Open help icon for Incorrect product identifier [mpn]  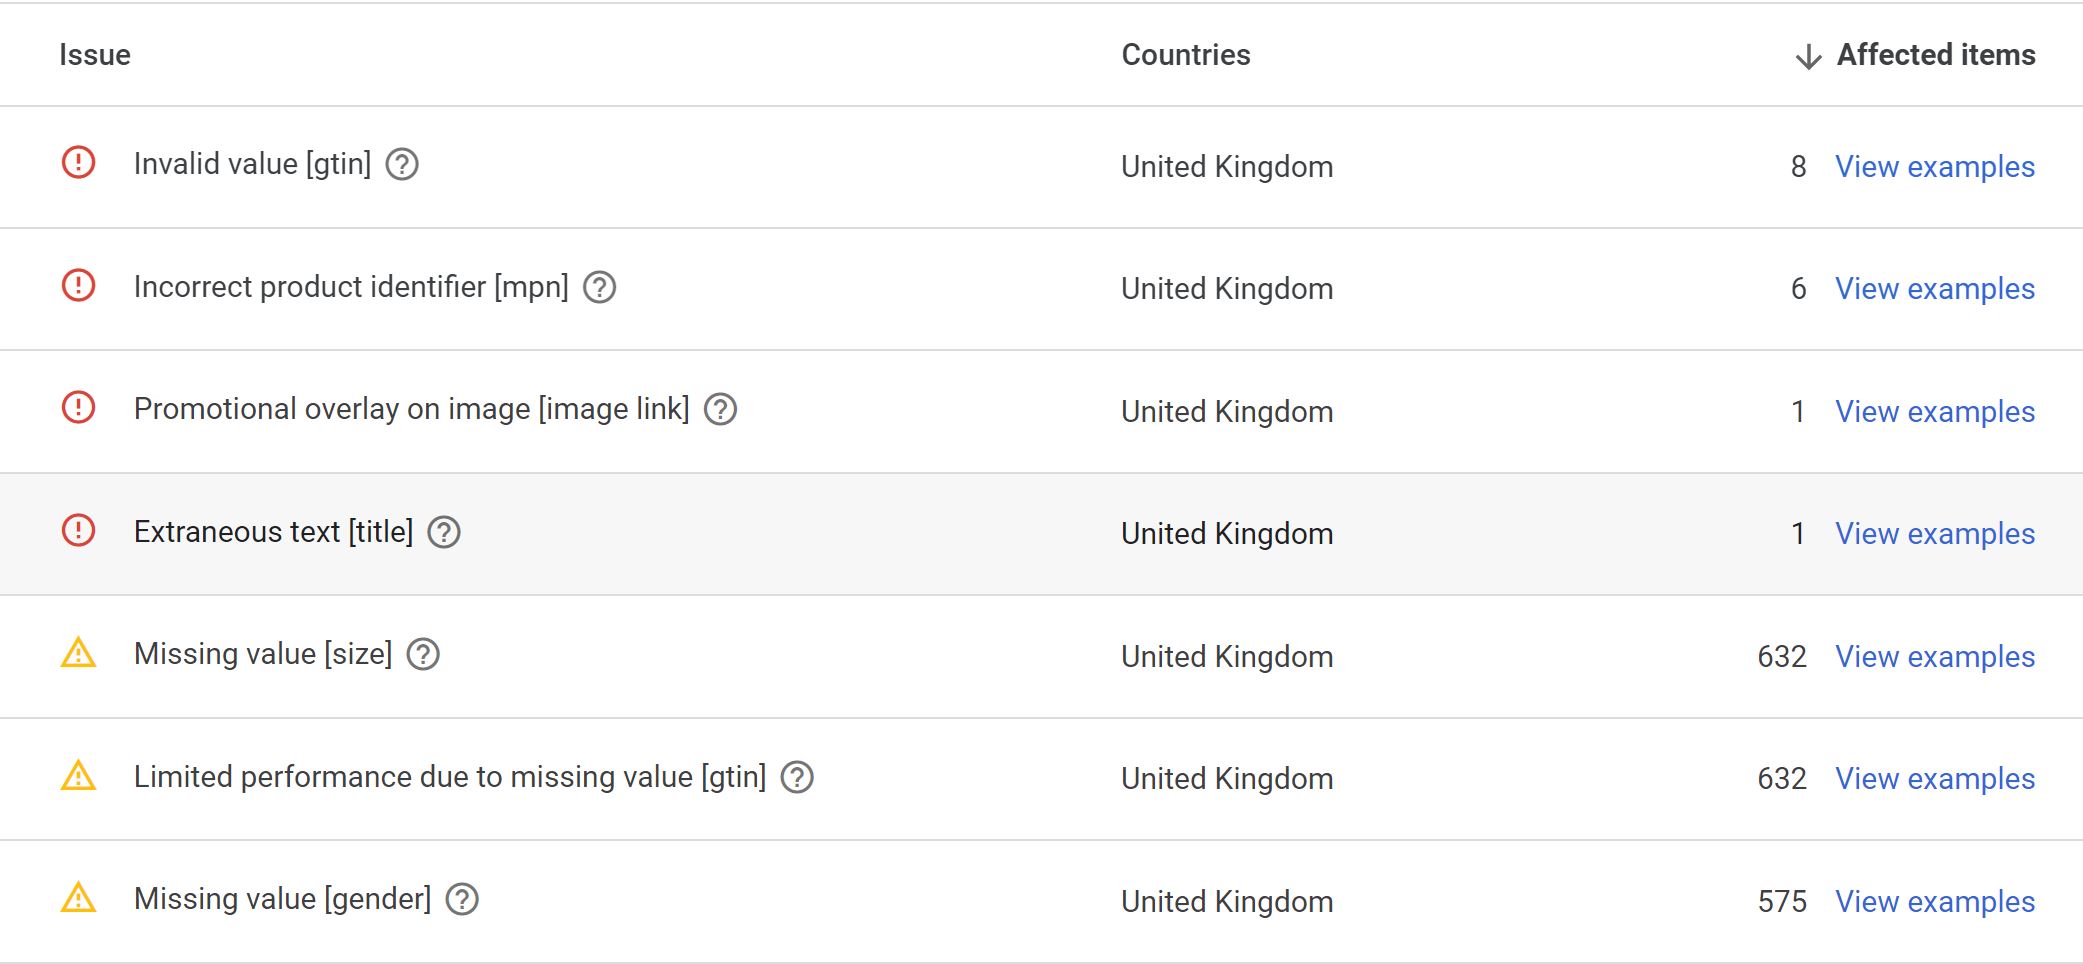click(x=599, y=287)
